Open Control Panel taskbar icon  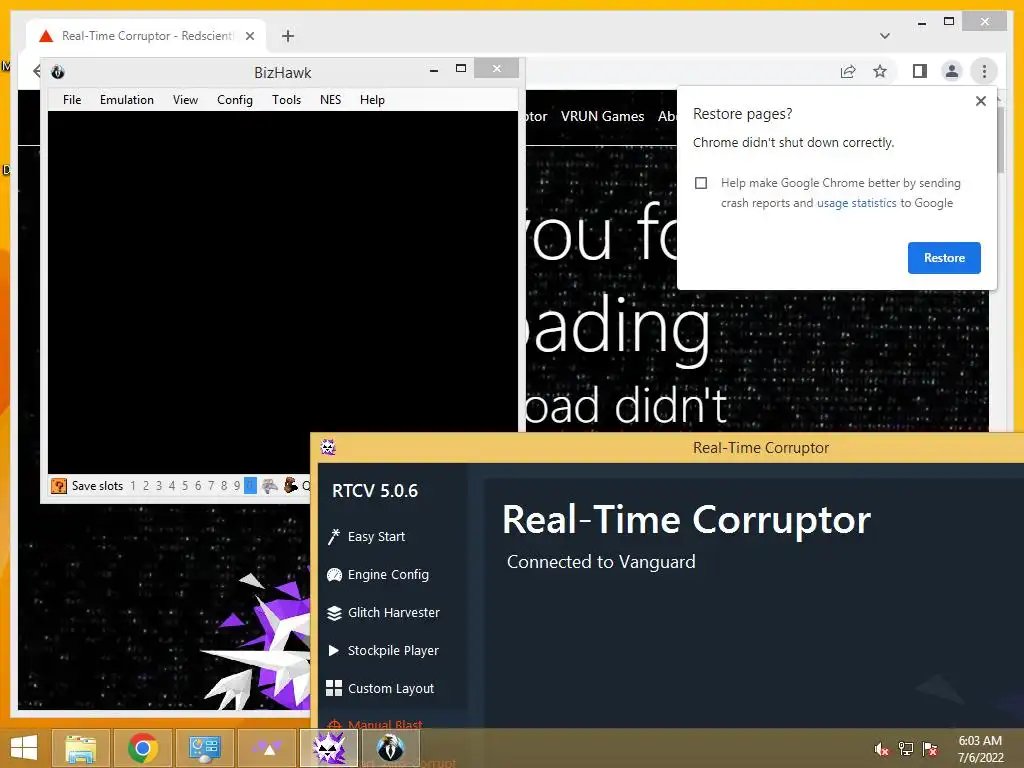[205, 748]
